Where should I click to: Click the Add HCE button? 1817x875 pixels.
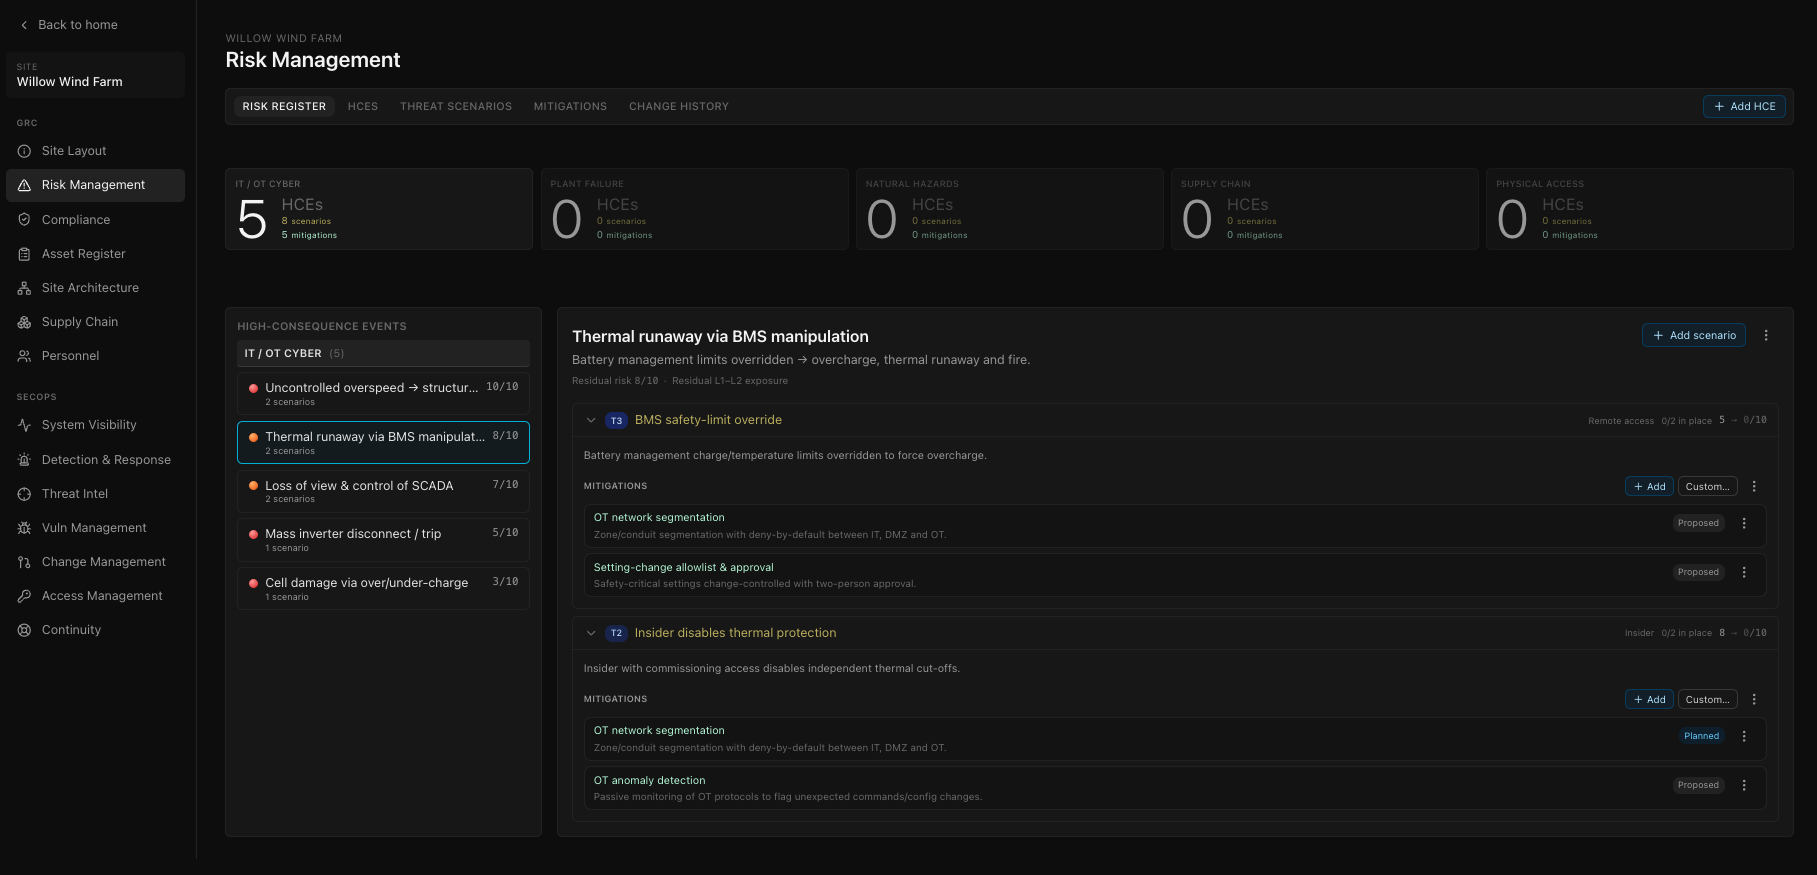click(1744, 107)
